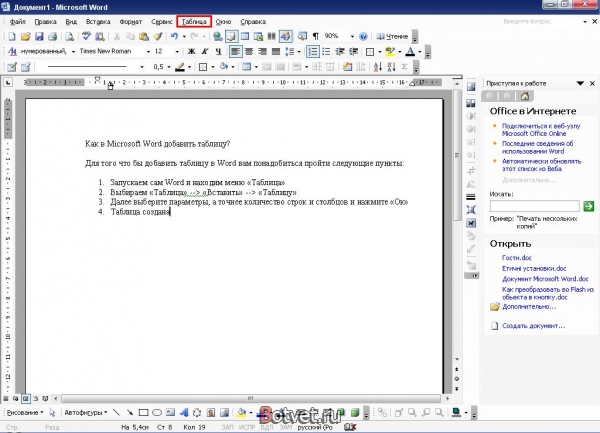Expand the Рисование drawing menu
The width and height of the screenshot is (600, 433).
(25, 412)
